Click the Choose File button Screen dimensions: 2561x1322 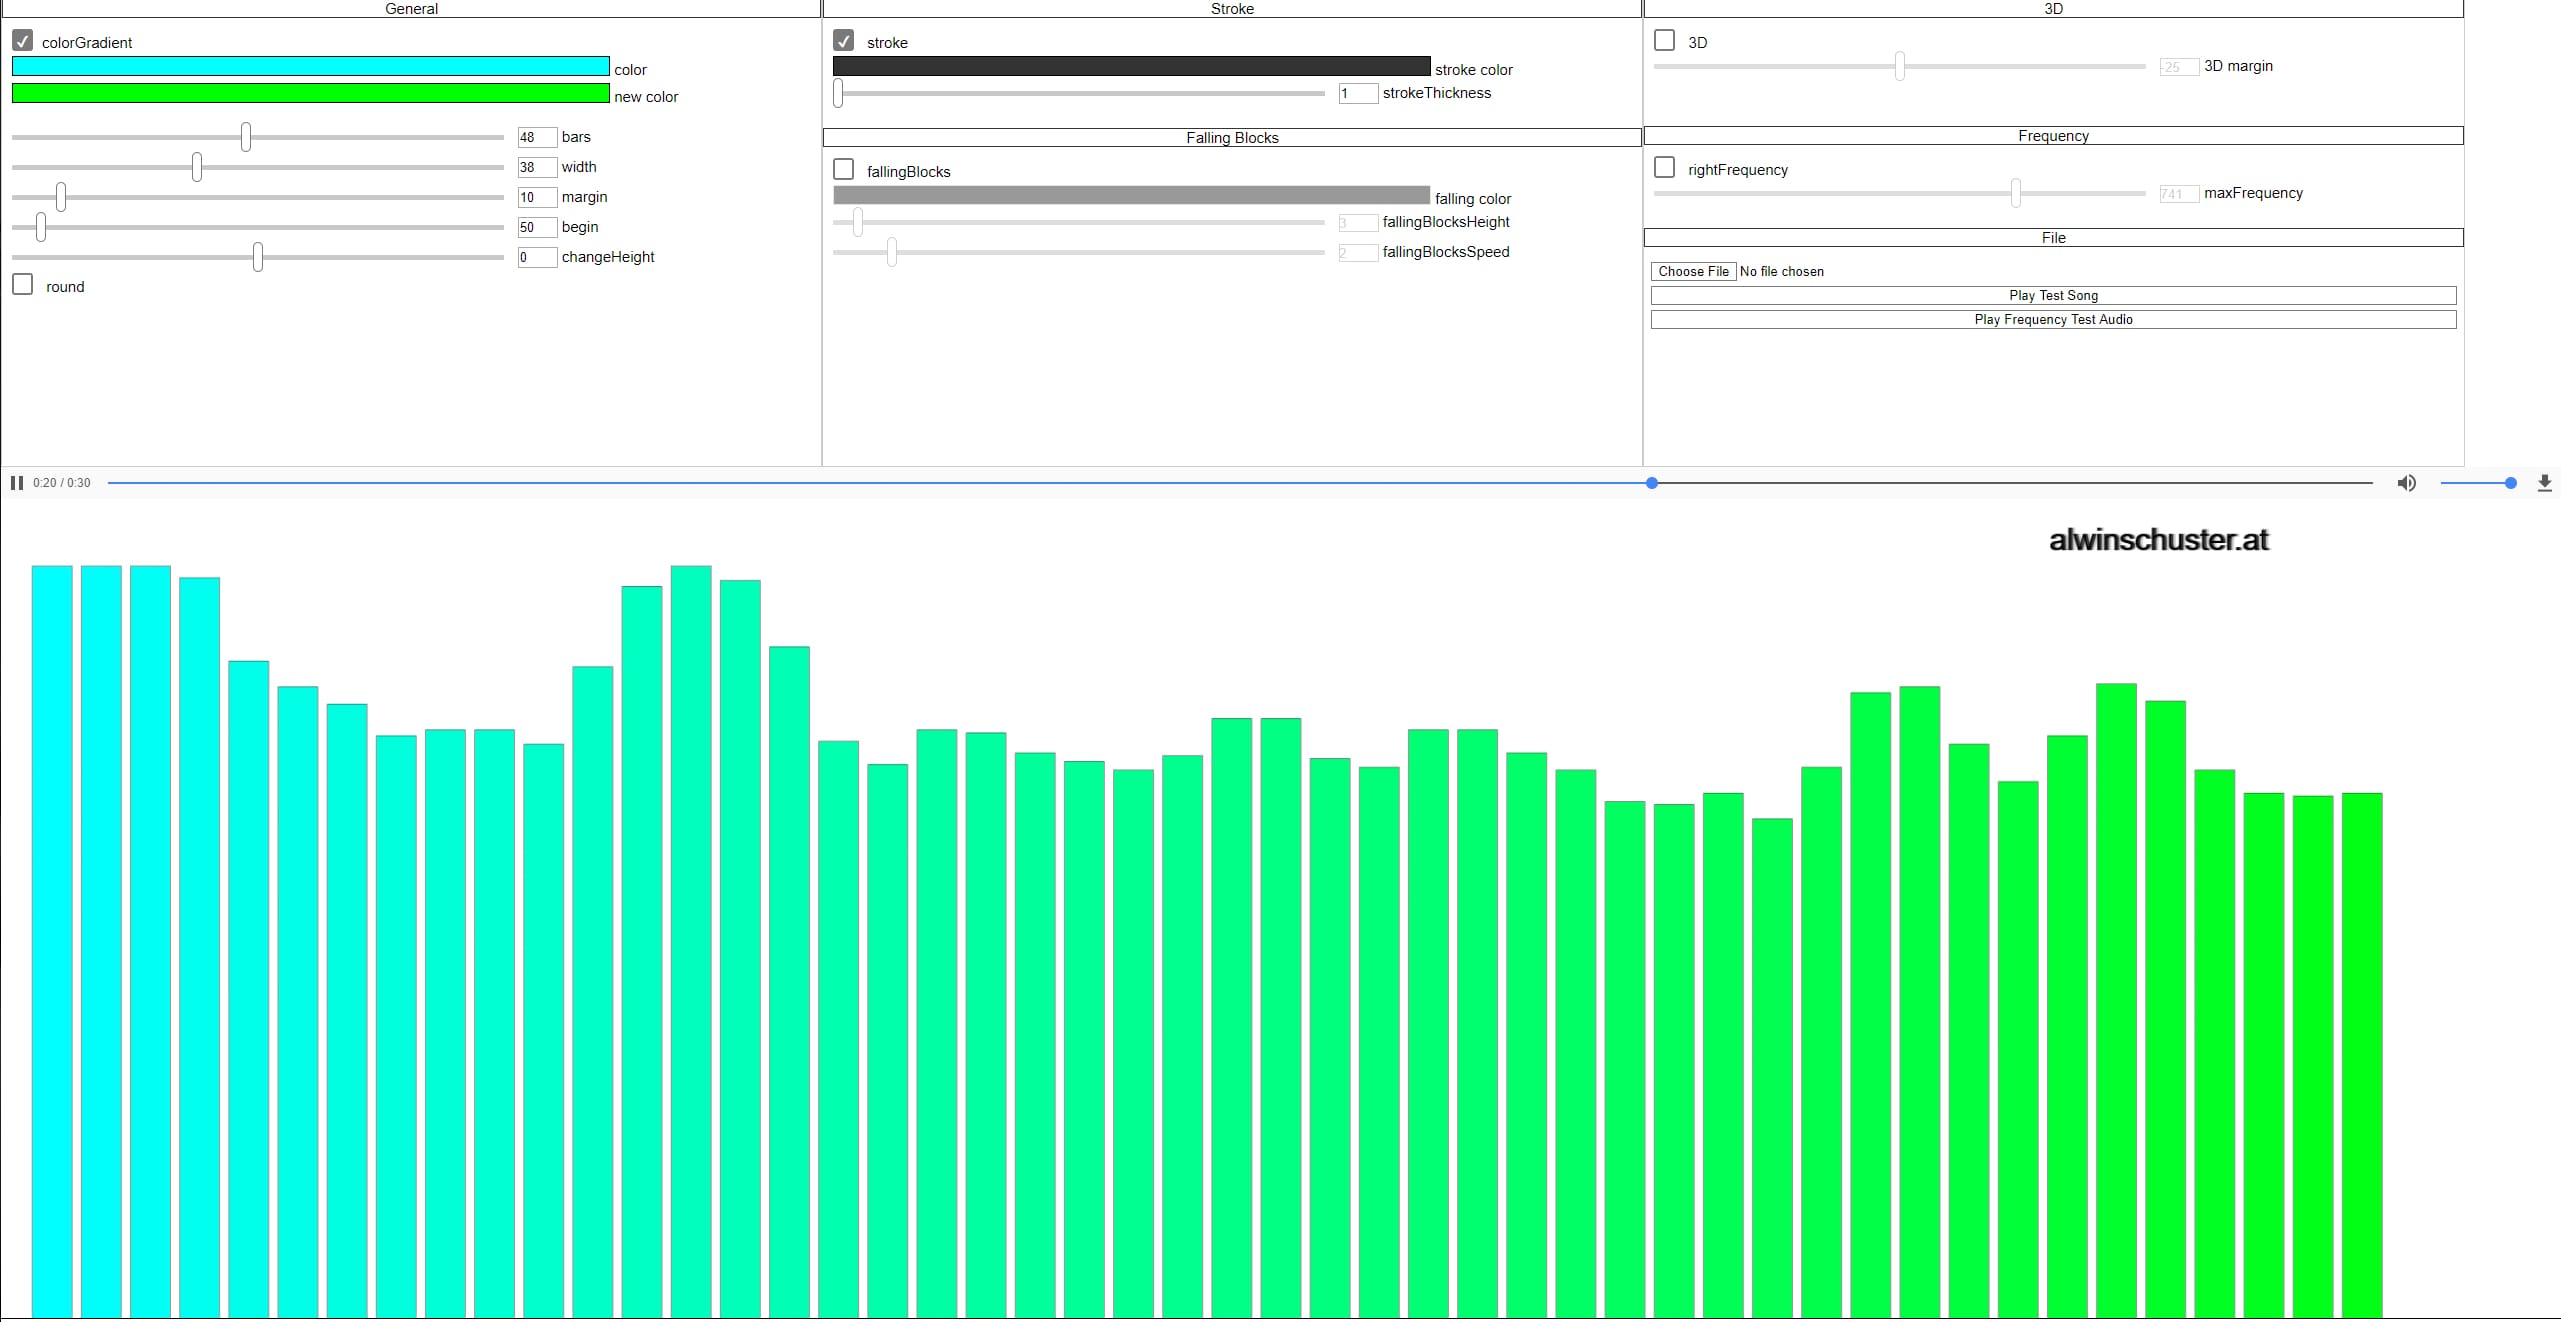tap(1693, 271)
